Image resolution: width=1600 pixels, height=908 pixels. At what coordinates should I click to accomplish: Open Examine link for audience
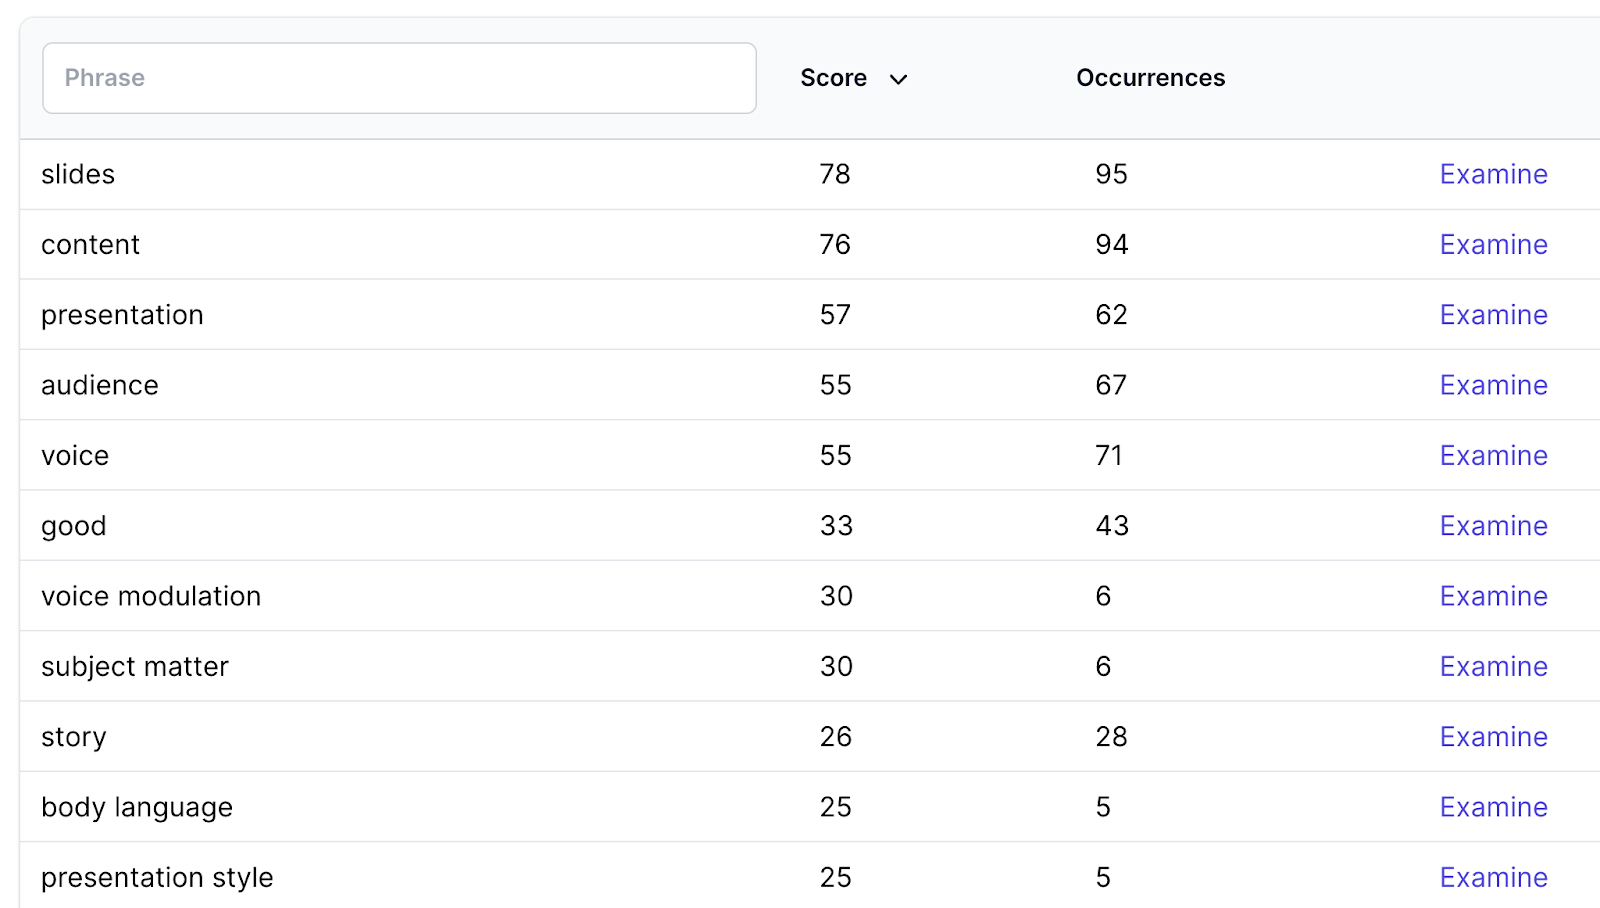tap(1493, 385)
